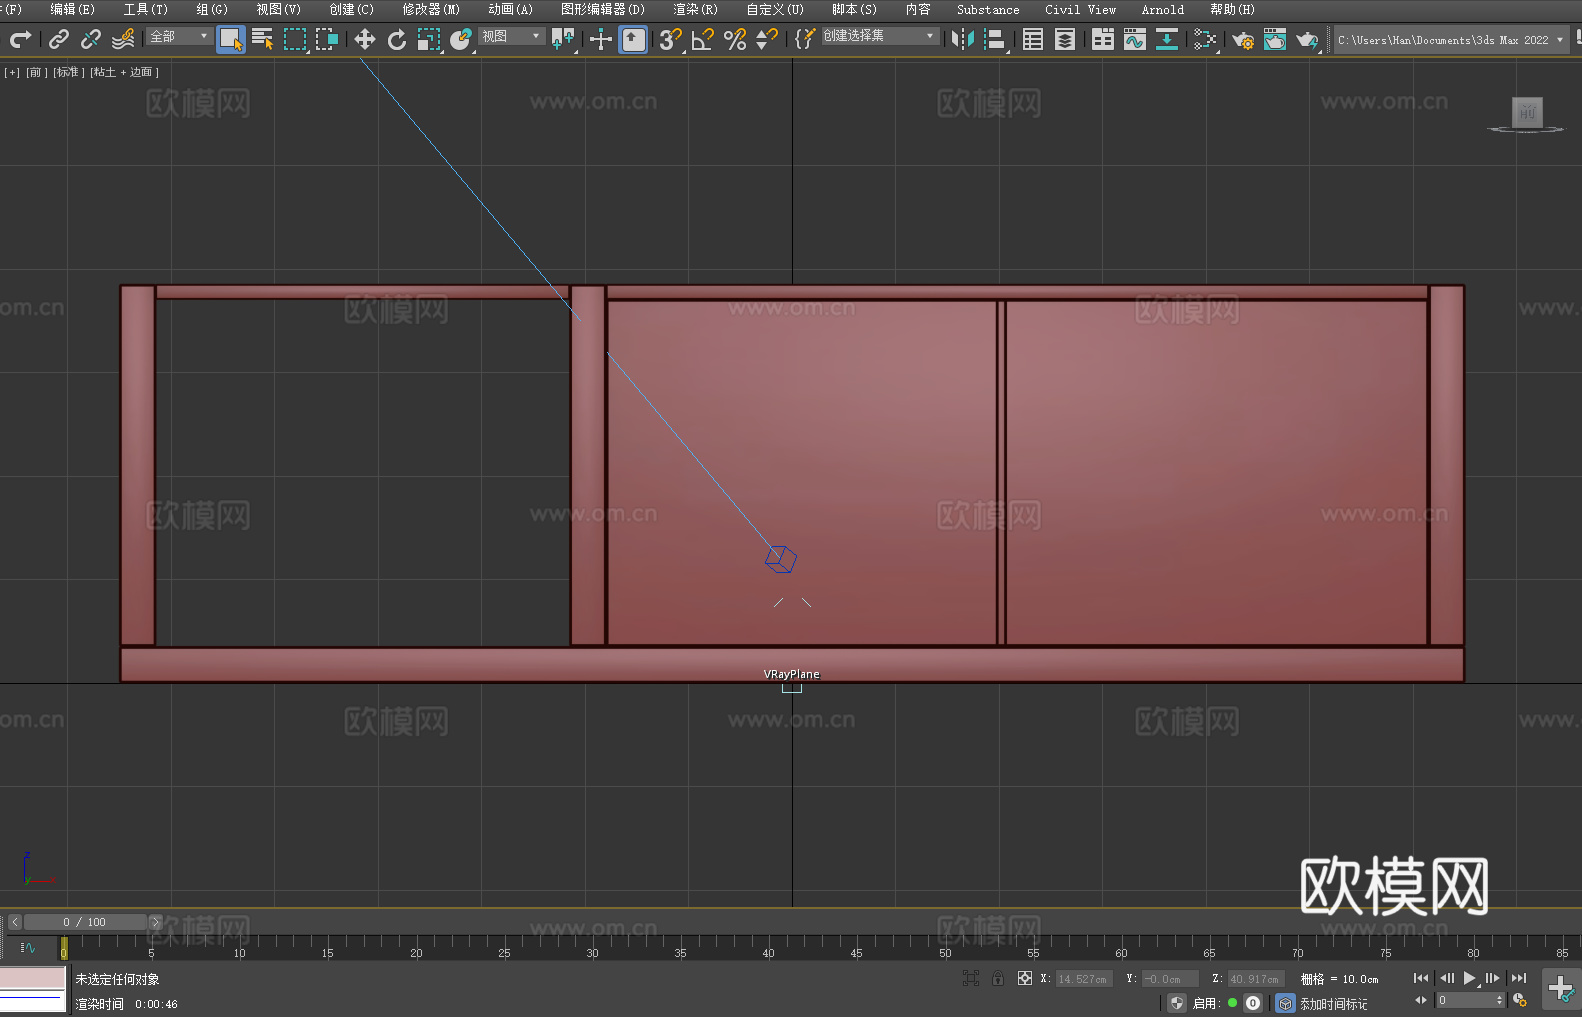Open reference coordinate system dropdown 视图
Image resolution: width=1582 pixels, height=1017 pixels.
511,36
